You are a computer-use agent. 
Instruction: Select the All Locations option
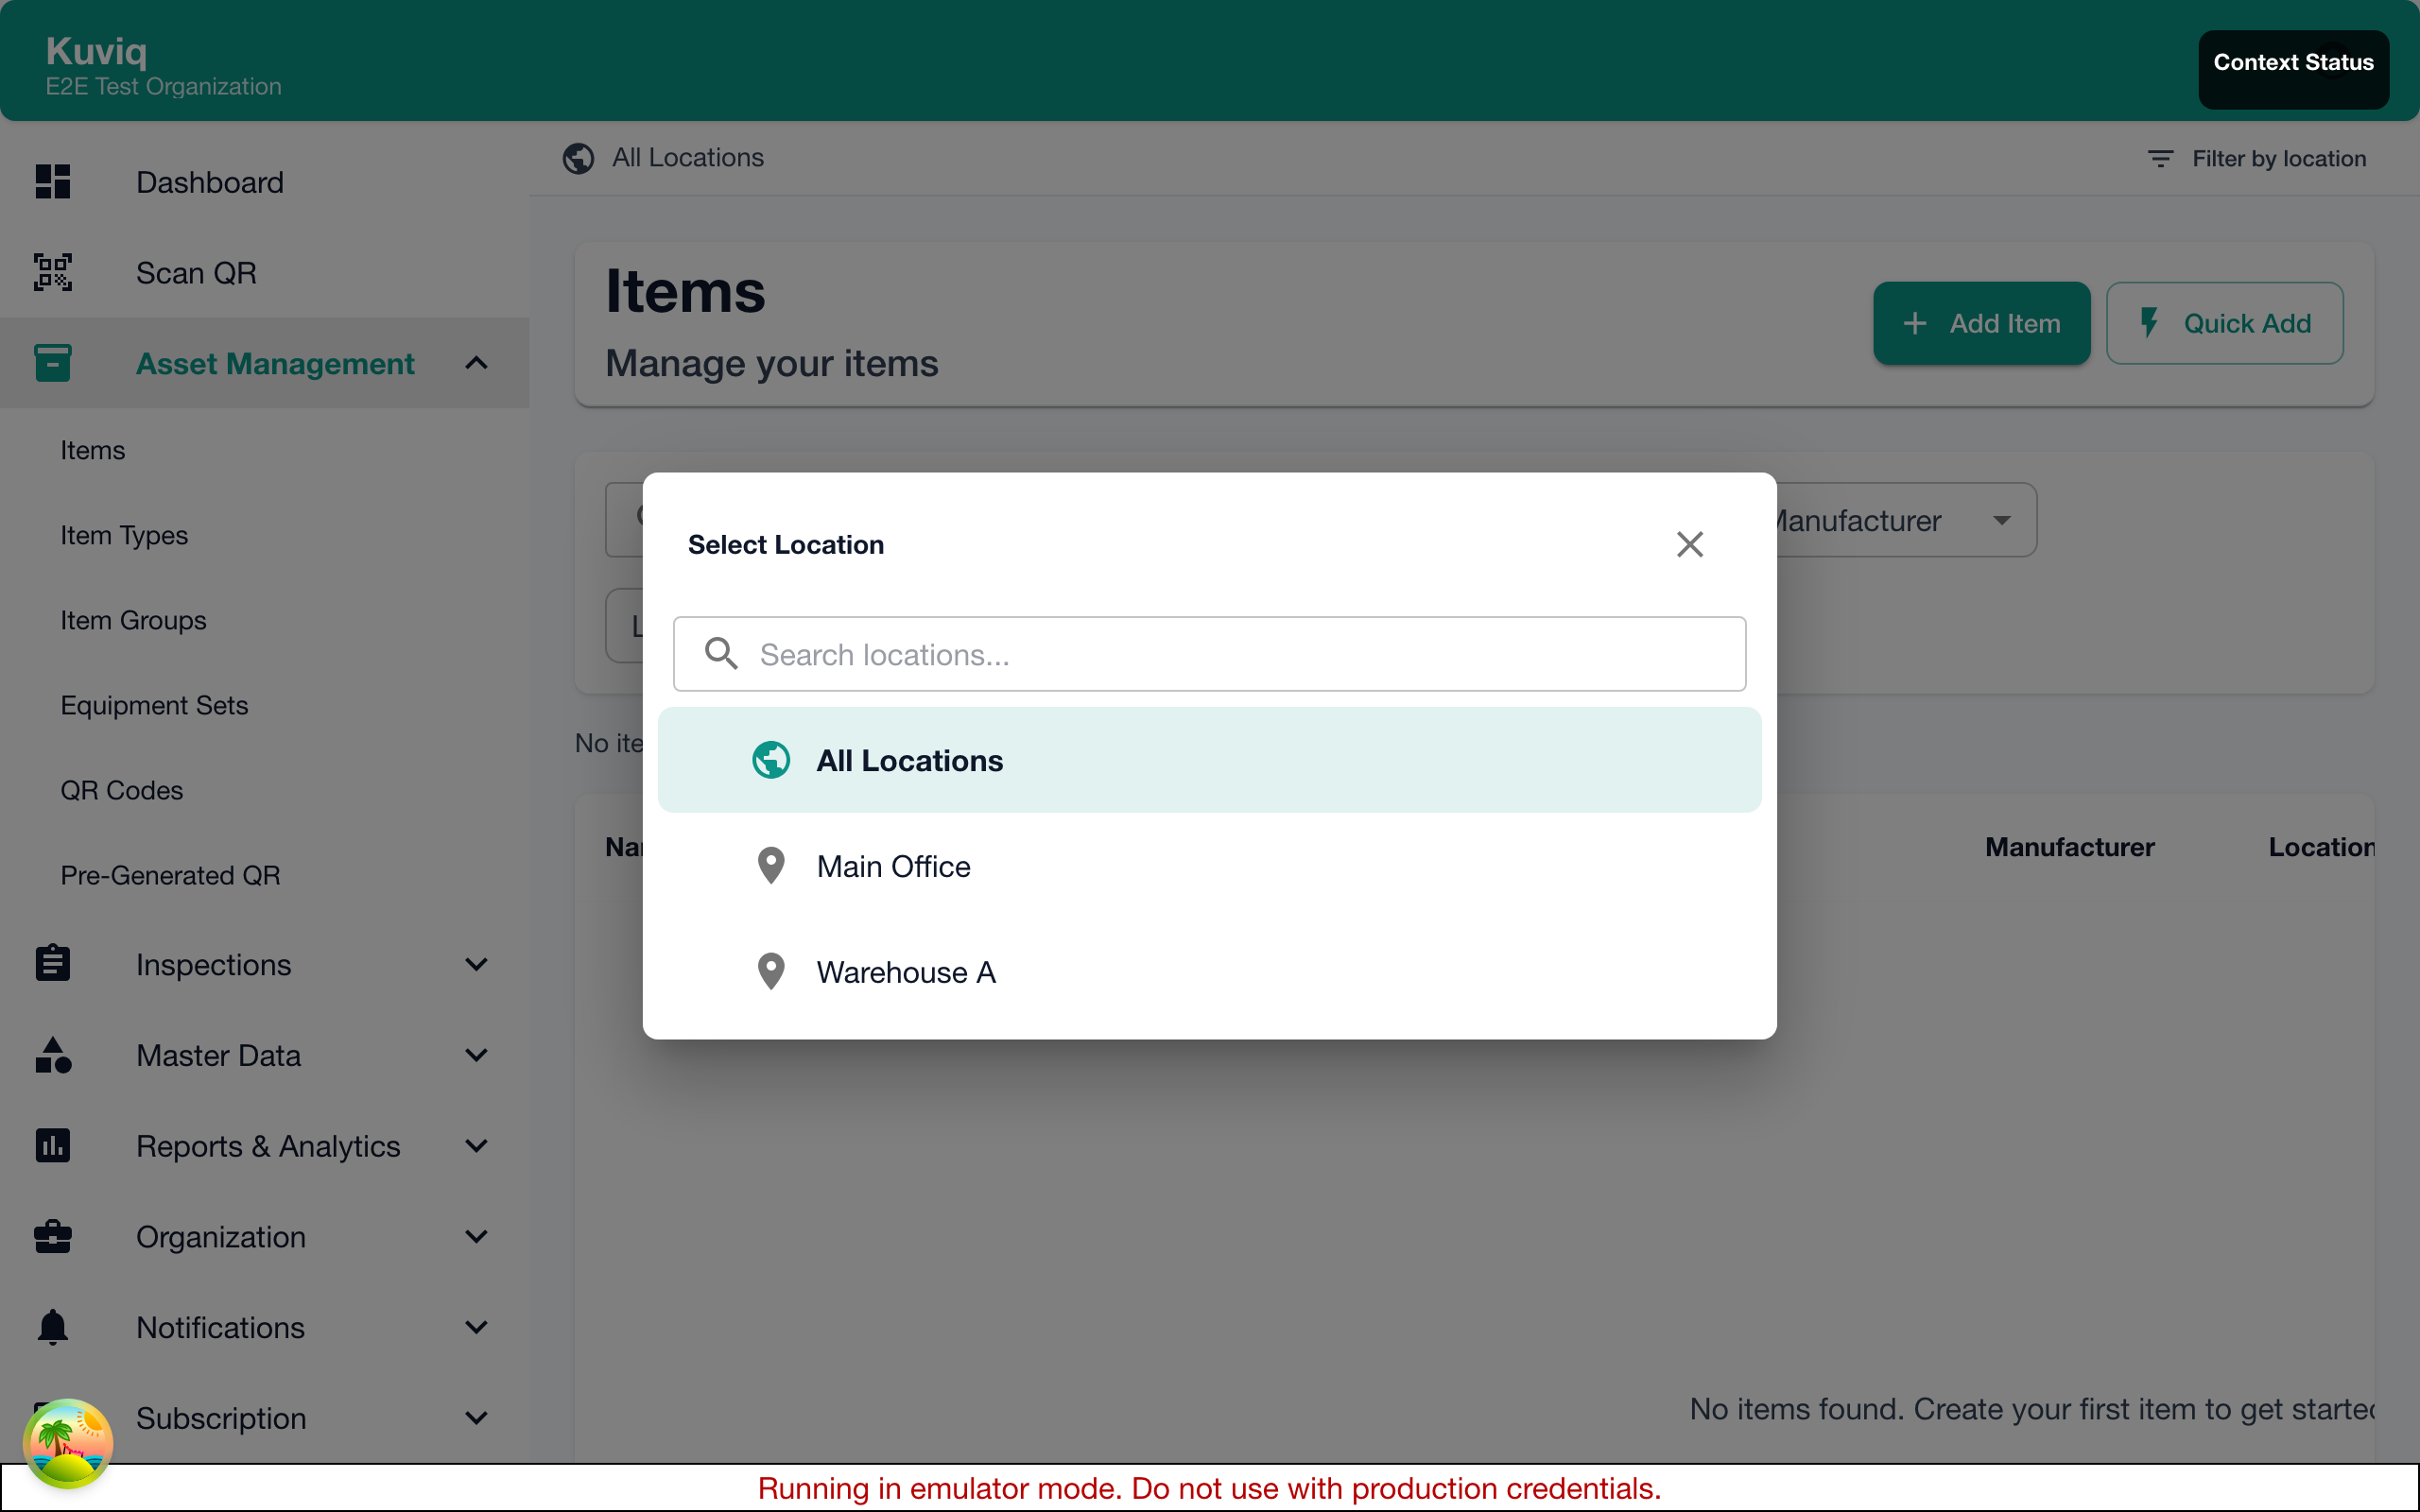coord(1208,760)
